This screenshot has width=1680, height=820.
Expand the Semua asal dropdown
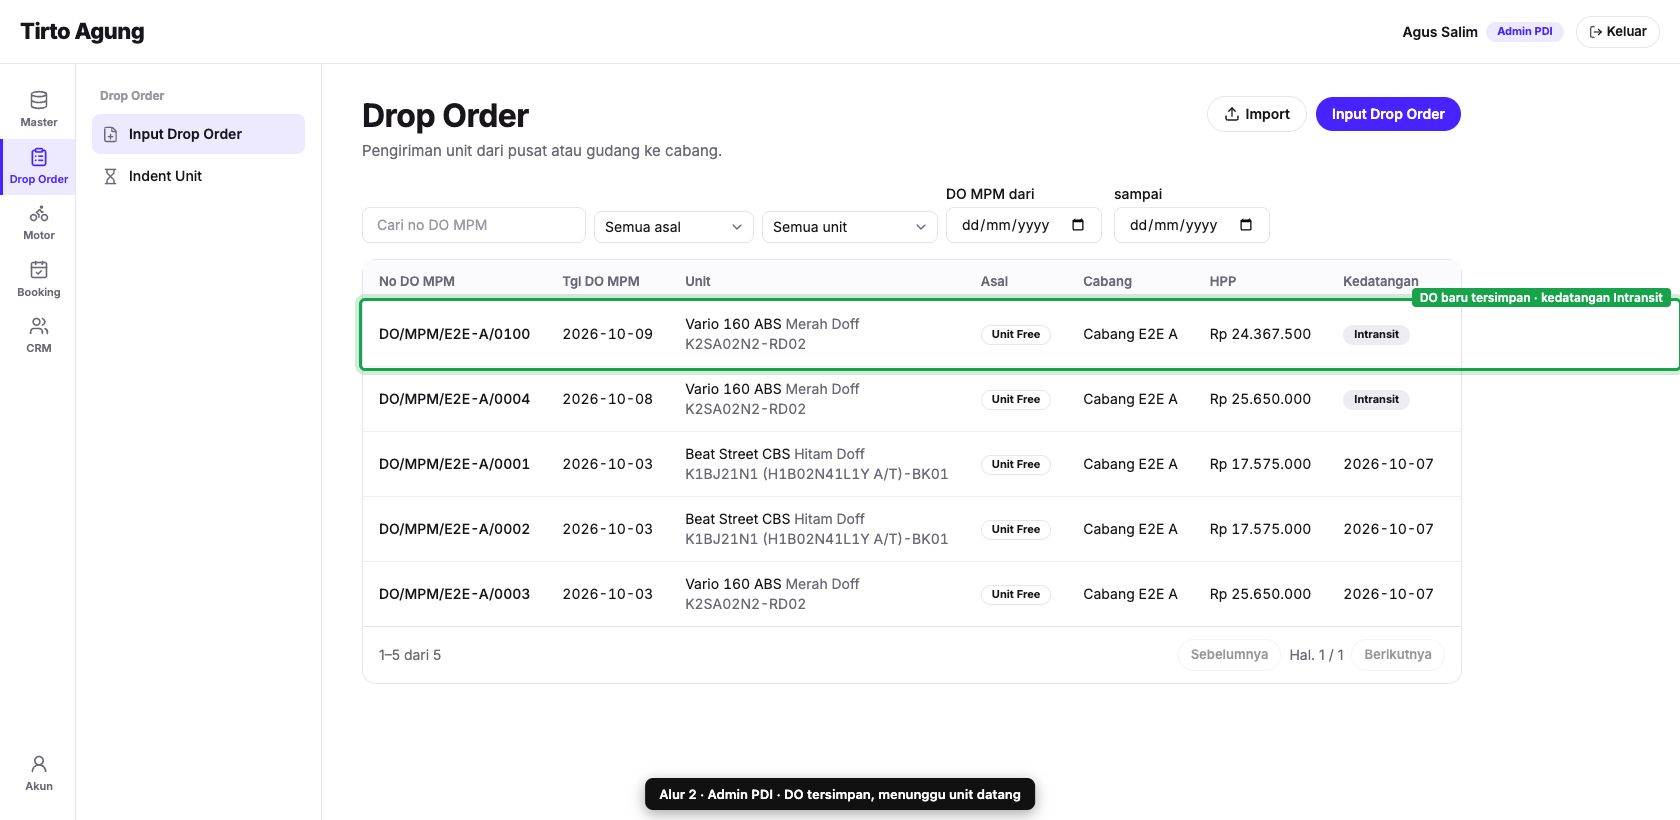[x=674, y=227]
